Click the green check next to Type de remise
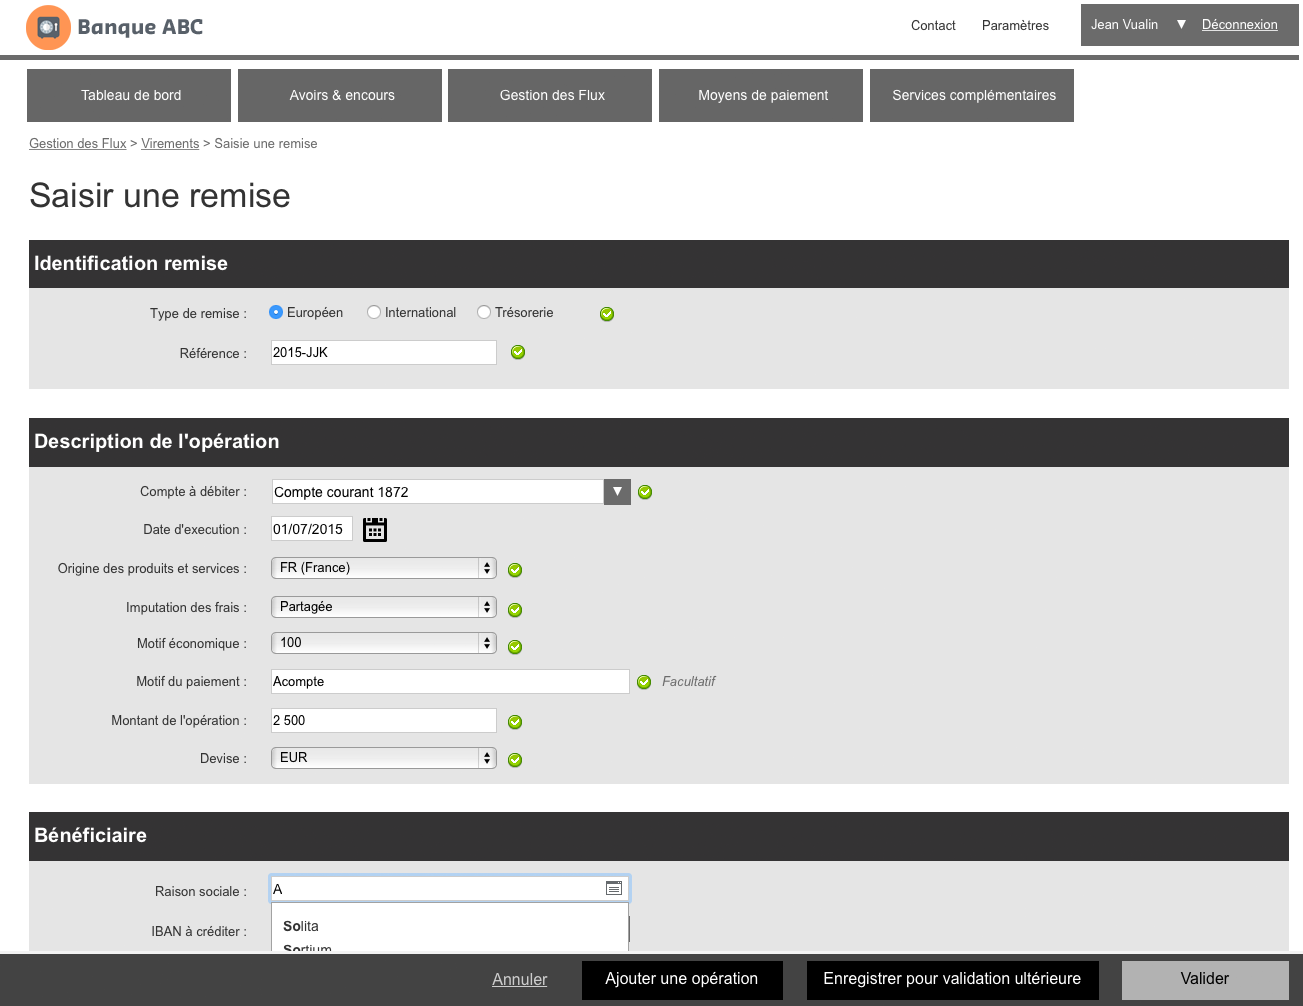Image resolution: width=1303 pixels, height=1006 pixels. point(607,313)
